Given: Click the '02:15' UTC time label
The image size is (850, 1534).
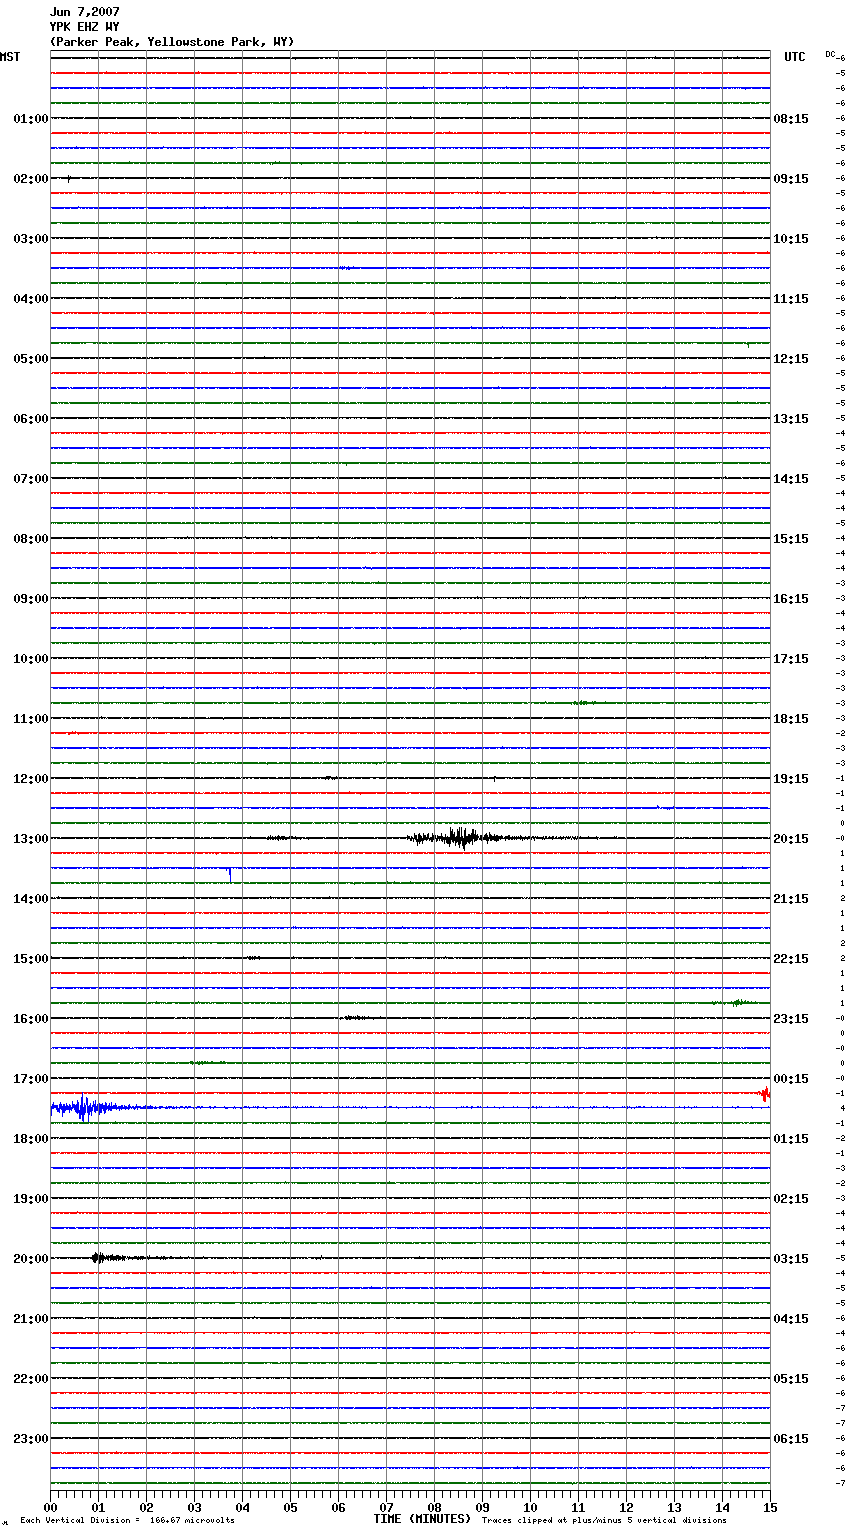Looking at the screenshot, I should click(791, 1199).
